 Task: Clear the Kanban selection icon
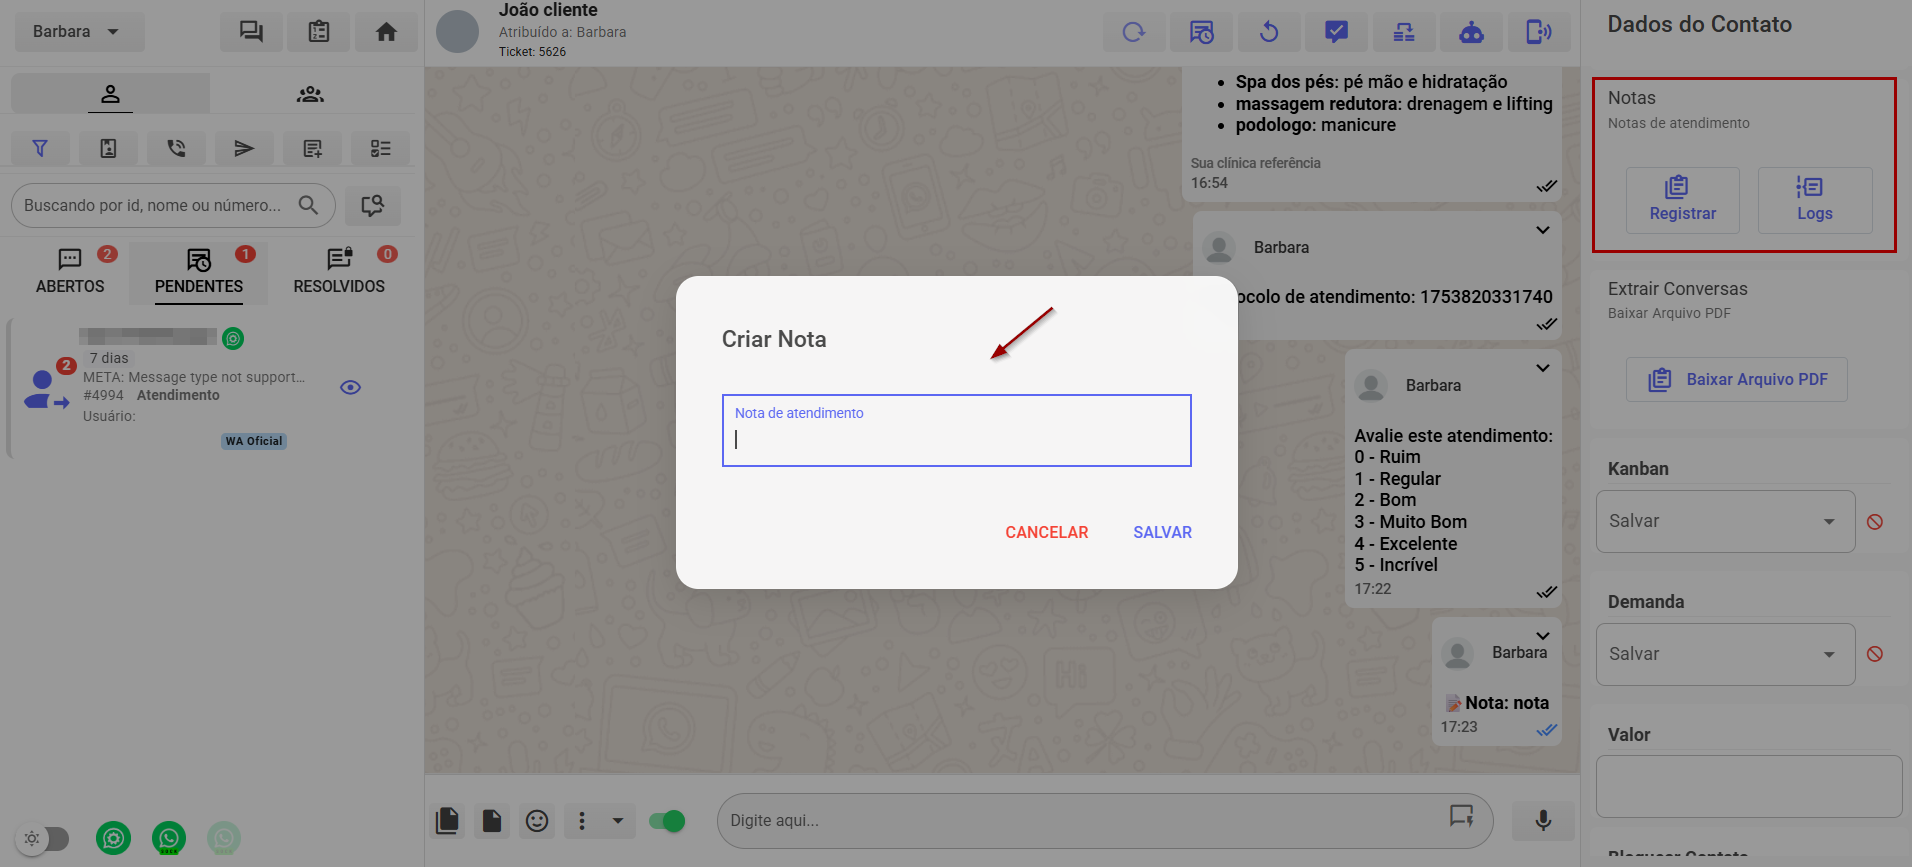point(1875,522)
